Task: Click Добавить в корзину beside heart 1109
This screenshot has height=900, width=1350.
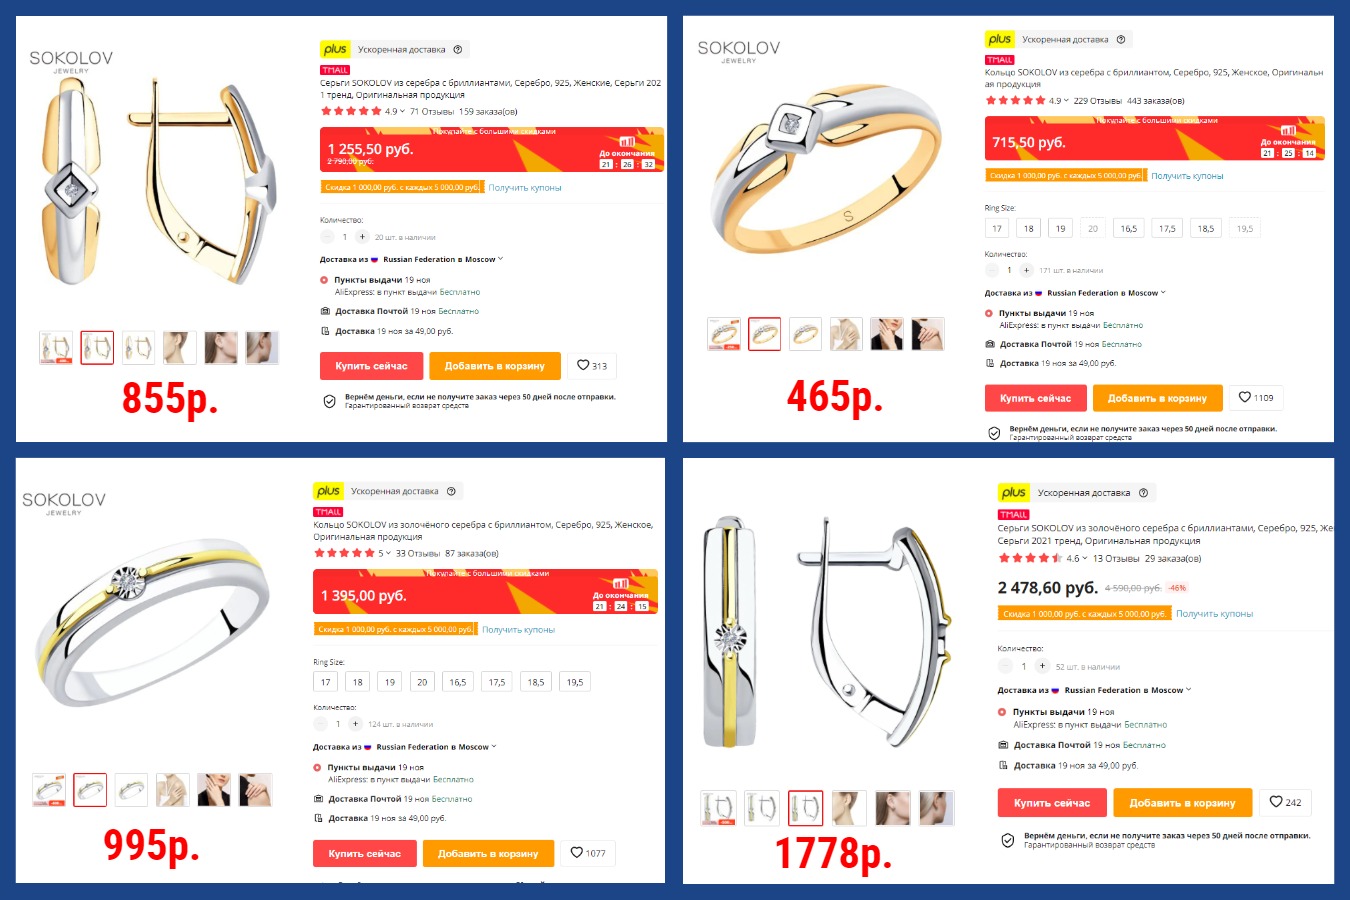Action: (x=1158, y=398)
